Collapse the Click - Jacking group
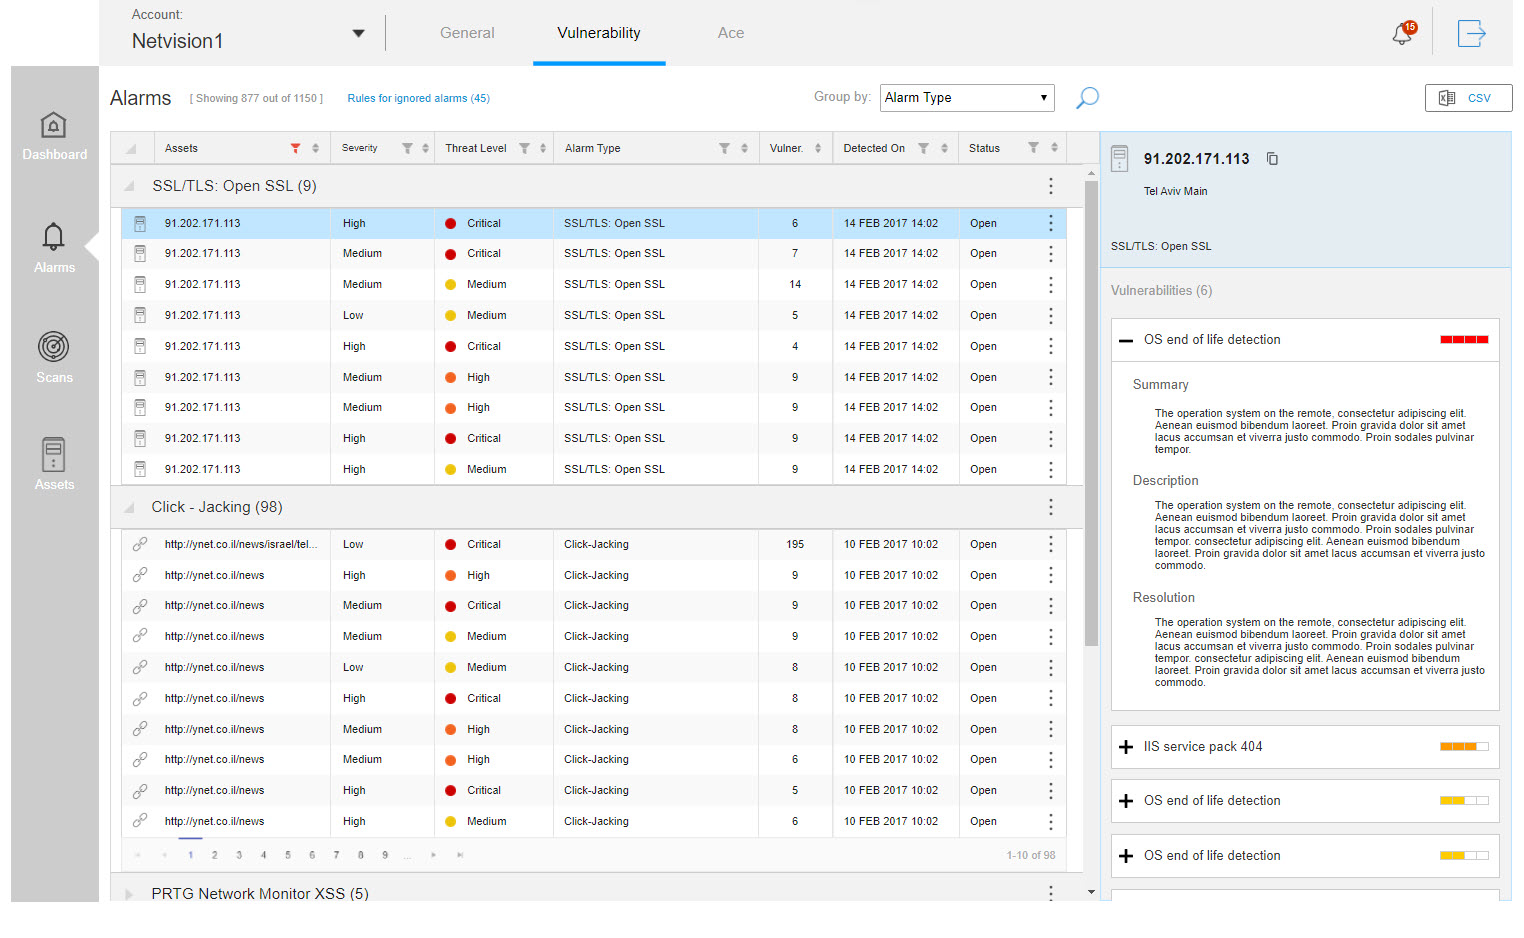This screenshot has width=1524, height=938. click(x=128, y=507)
